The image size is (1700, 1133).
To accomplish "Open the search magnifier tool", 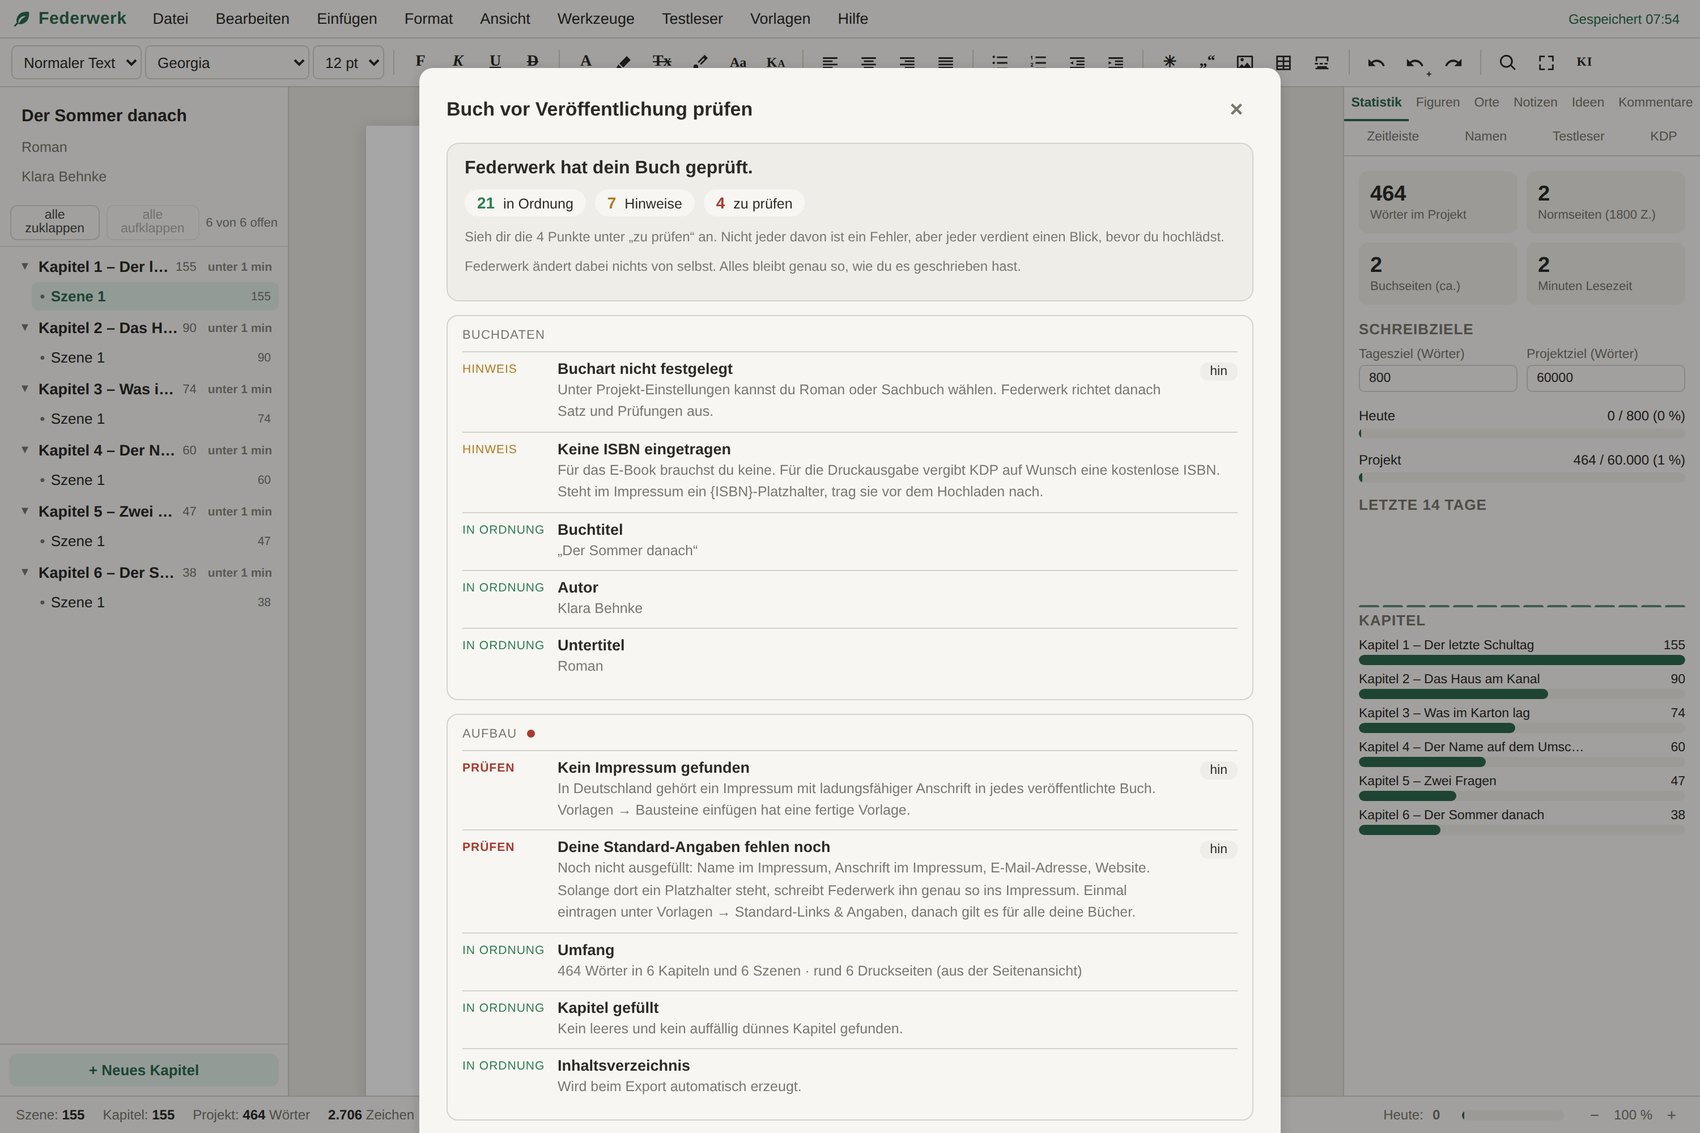I will (1508, 62).
